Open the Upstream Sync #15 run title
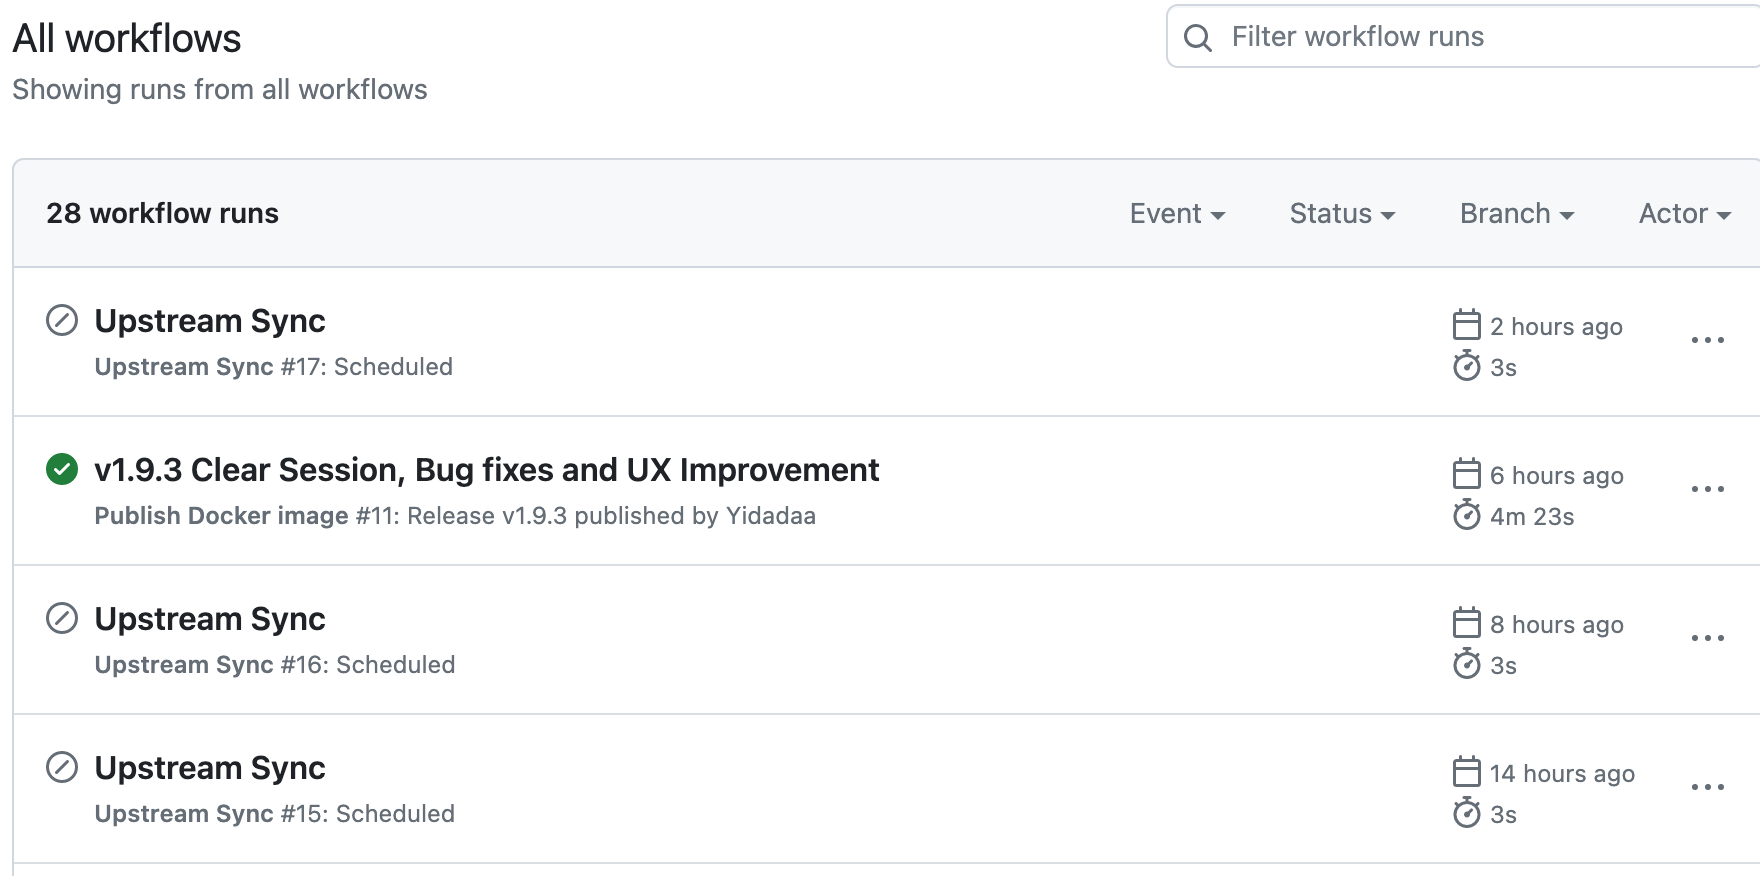1760x876 pixels. pos(210,768)
